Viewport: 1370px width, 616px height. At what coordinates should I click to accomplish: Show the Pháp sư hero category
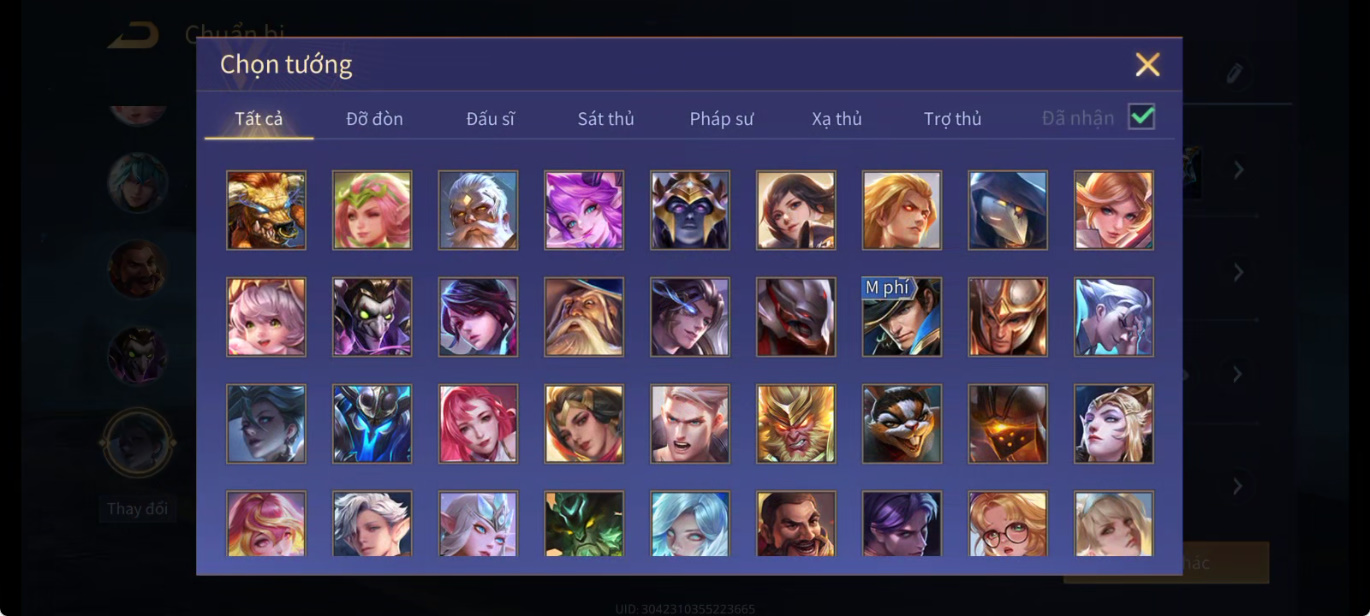click(721, 119)
